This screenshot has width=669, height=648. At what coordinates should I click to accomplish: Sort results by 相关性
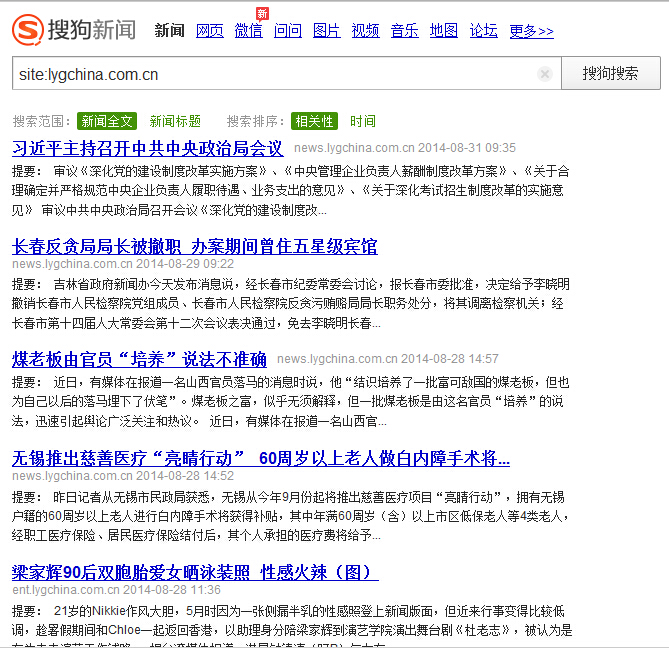[x=314, y=121]
